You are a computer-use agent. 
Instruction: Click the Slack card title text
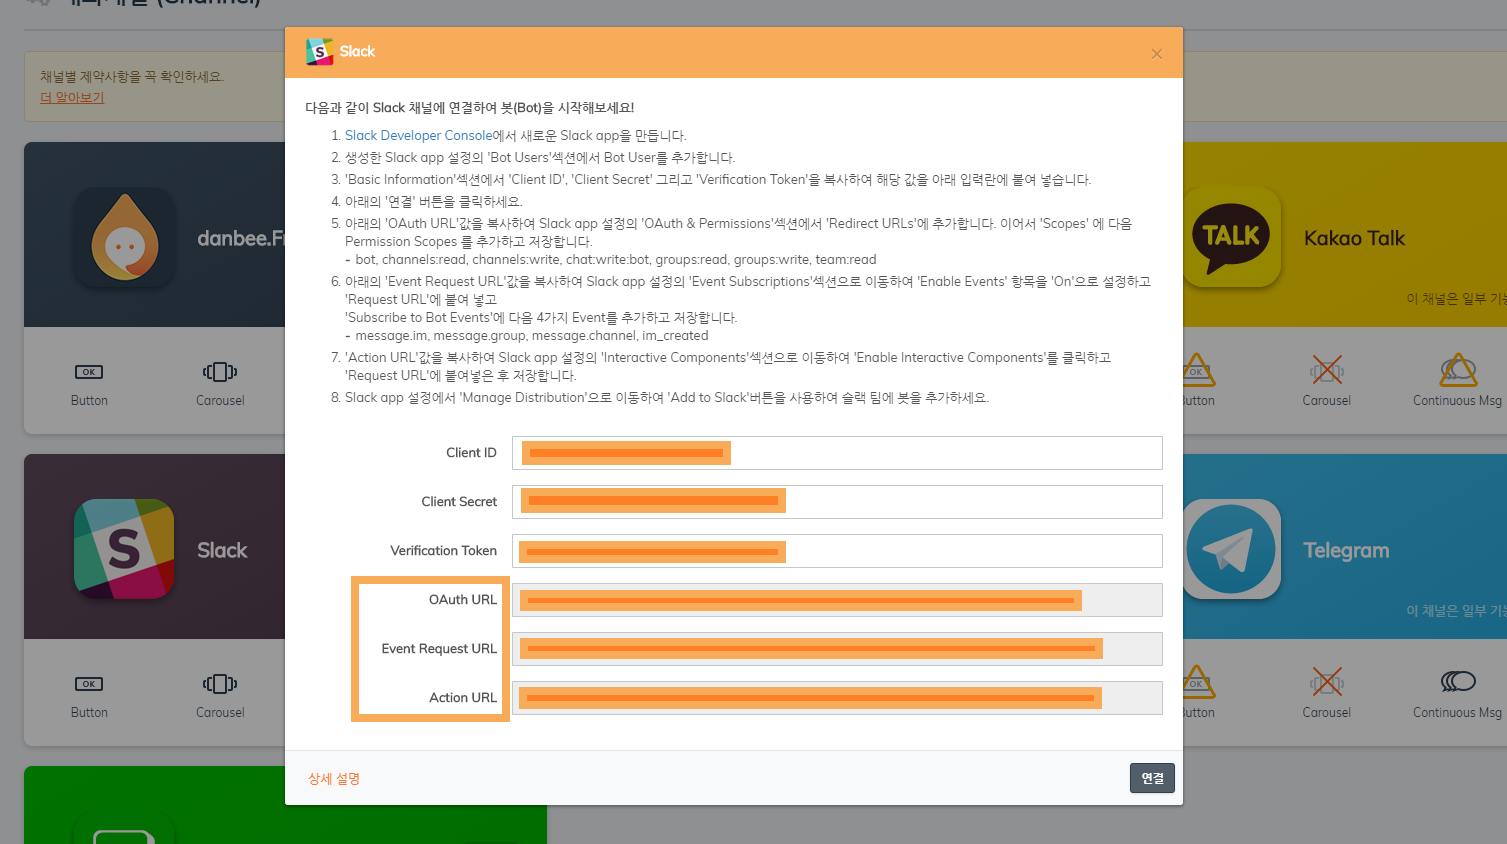[222, 550]
